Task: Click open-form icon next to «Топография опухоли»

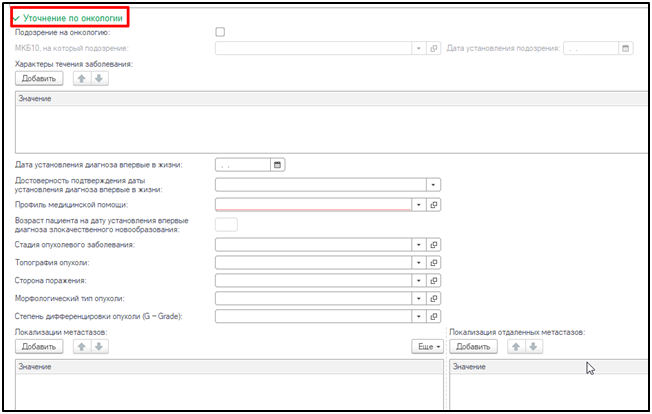Action: point(434,262)
